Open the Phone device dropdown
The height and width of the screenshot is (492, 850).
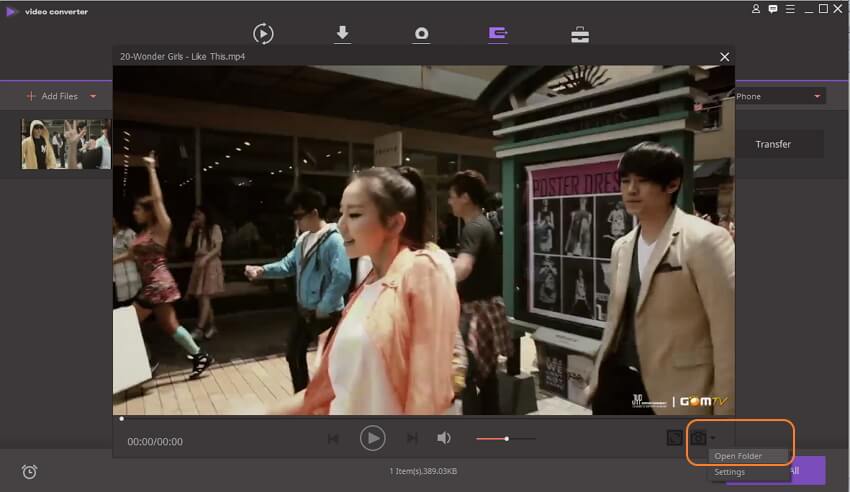click(780, 96)
